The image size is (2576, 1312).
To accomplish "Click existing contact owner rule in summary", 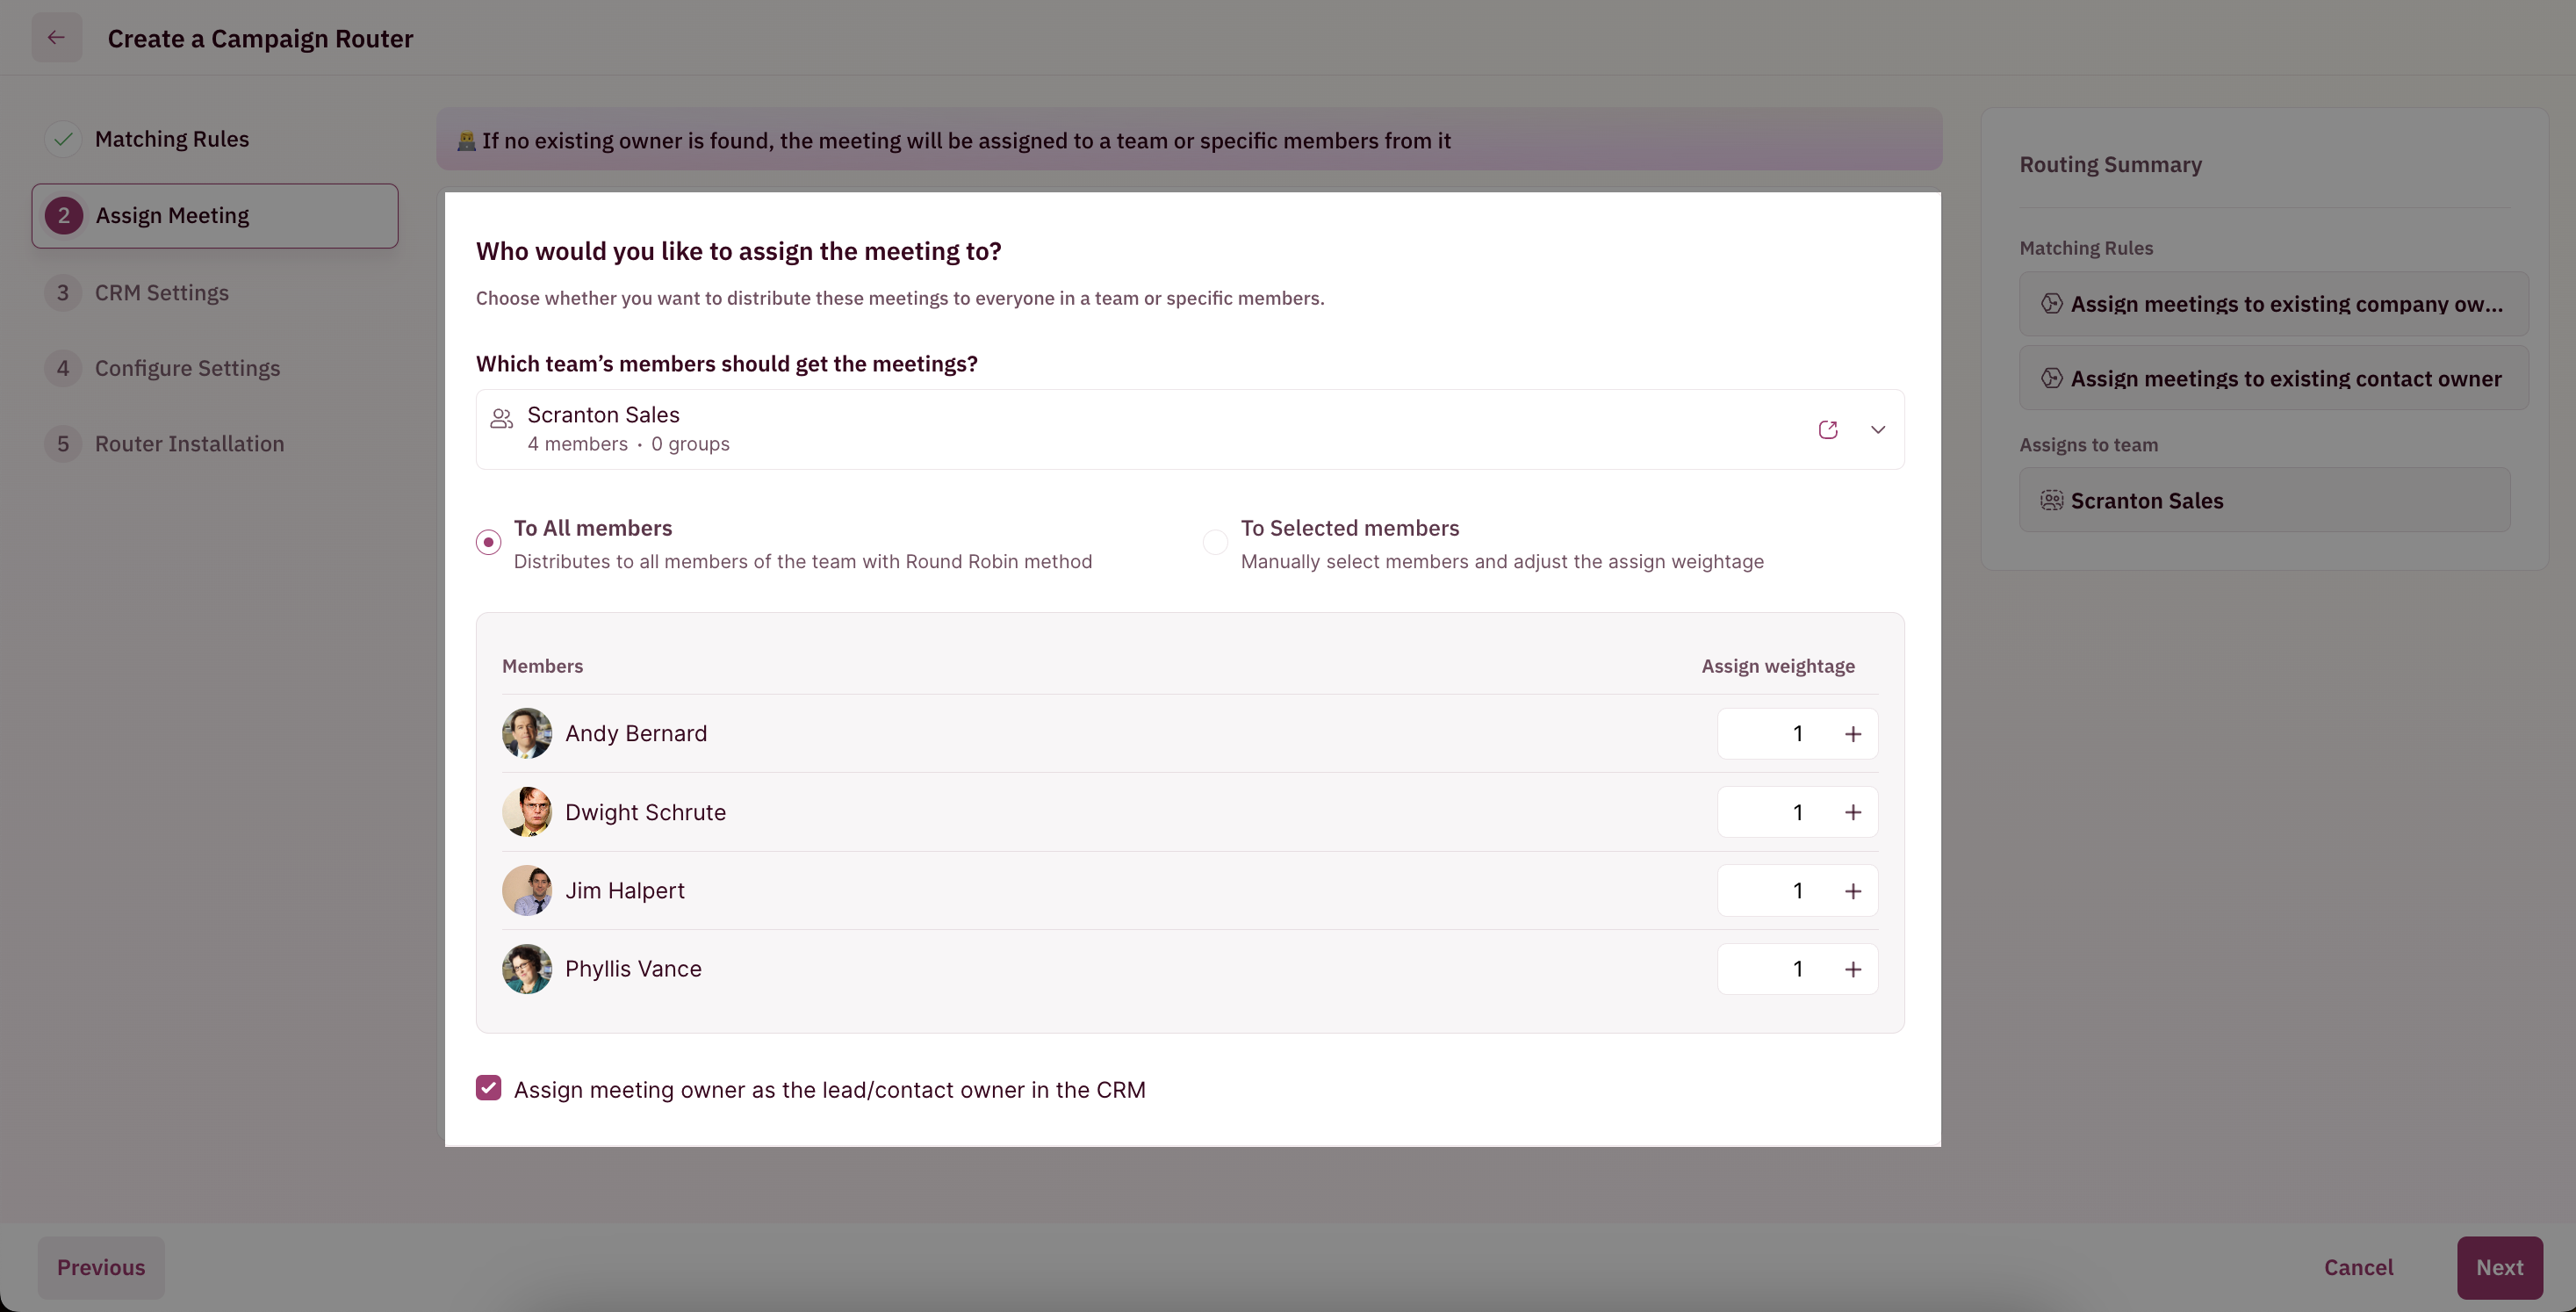I will [2273, 379].
